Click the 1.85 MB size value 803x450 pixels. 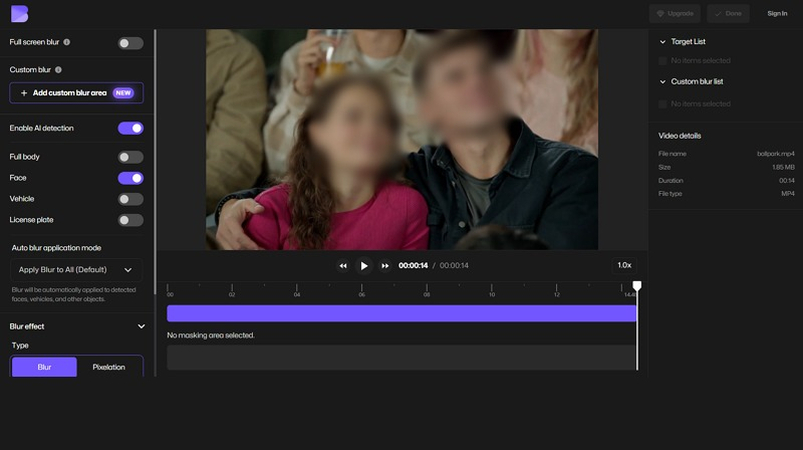pos(783,167)
